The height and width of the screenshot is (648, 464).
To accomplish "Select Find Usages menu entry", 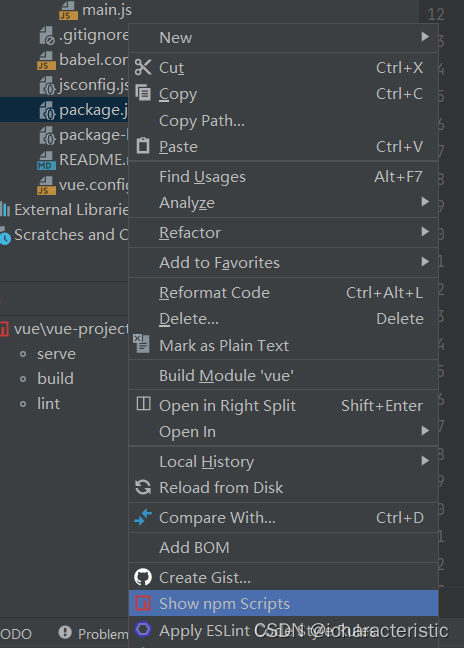I will tap(283, 177).
